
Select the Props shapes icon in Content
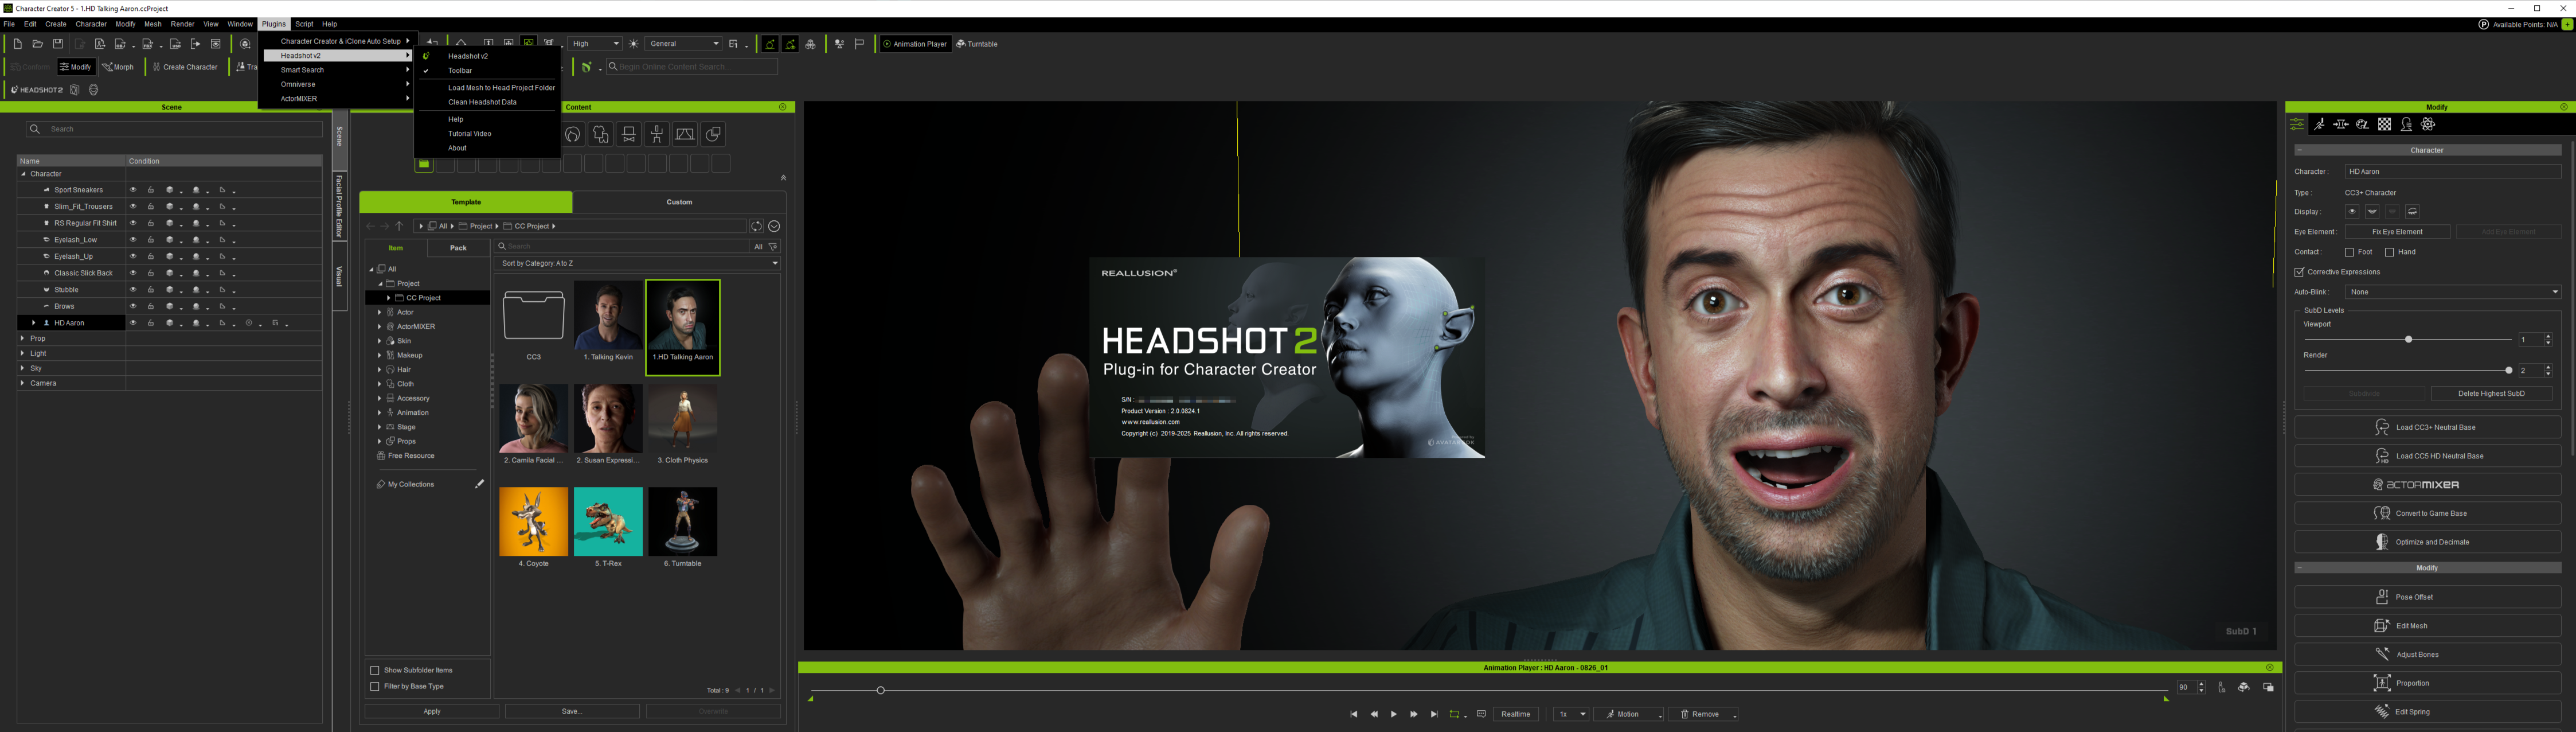pyautogui.click(x=713, y=135)
